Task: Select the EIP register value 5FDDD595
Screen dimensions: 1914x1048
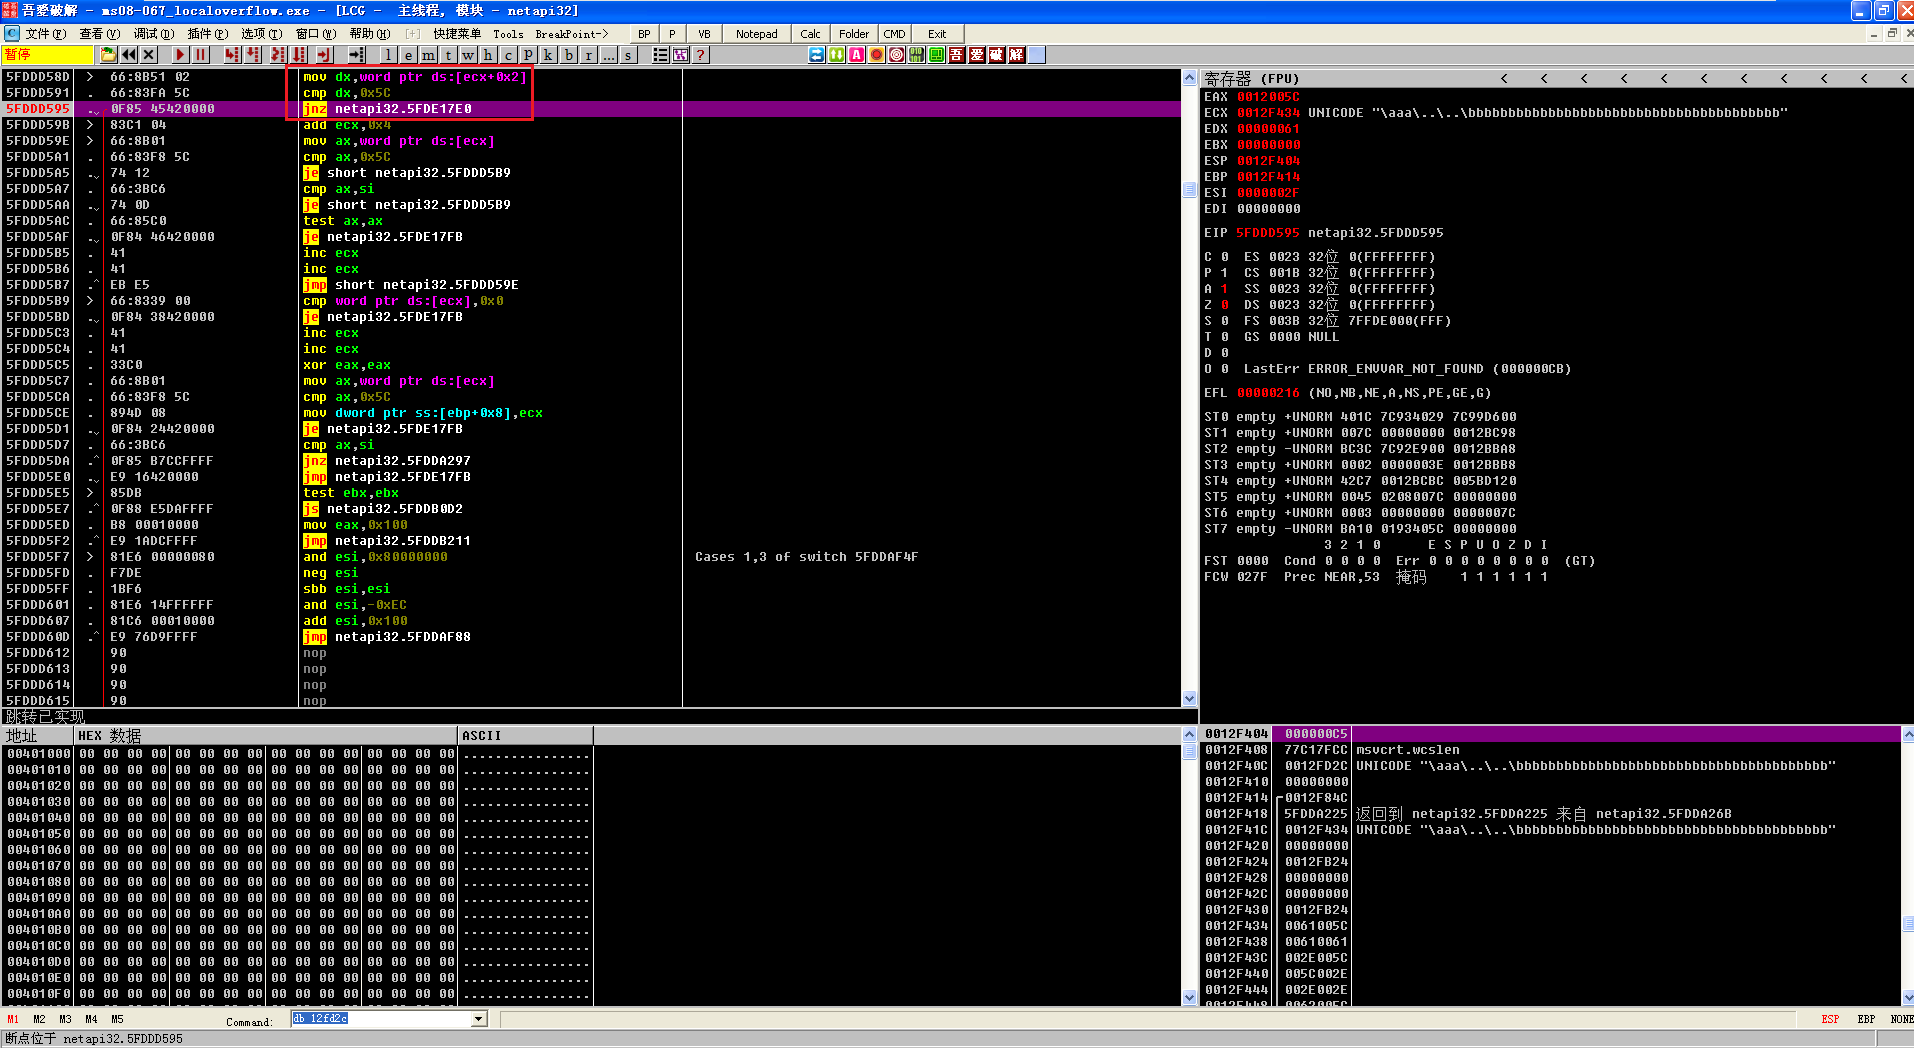Action: tap(1268, 233)
